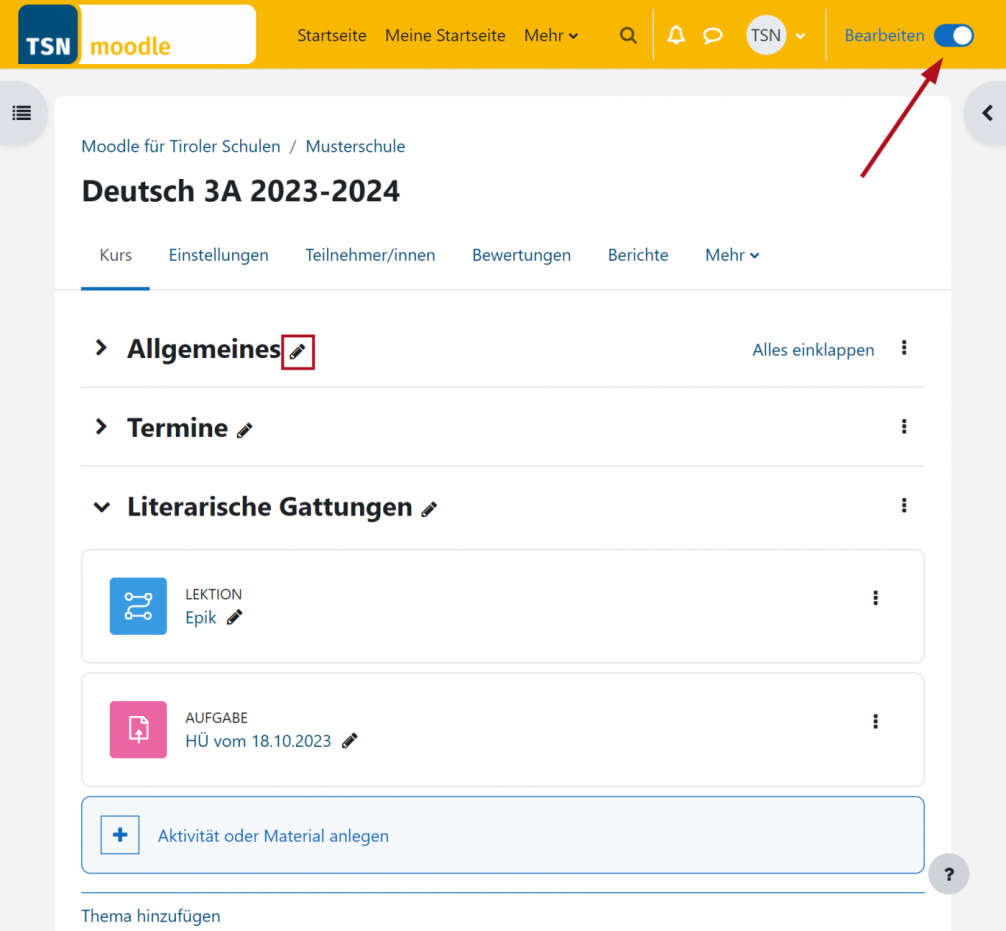Click the Lektion icon next to Epik

[x=138, y=606]
